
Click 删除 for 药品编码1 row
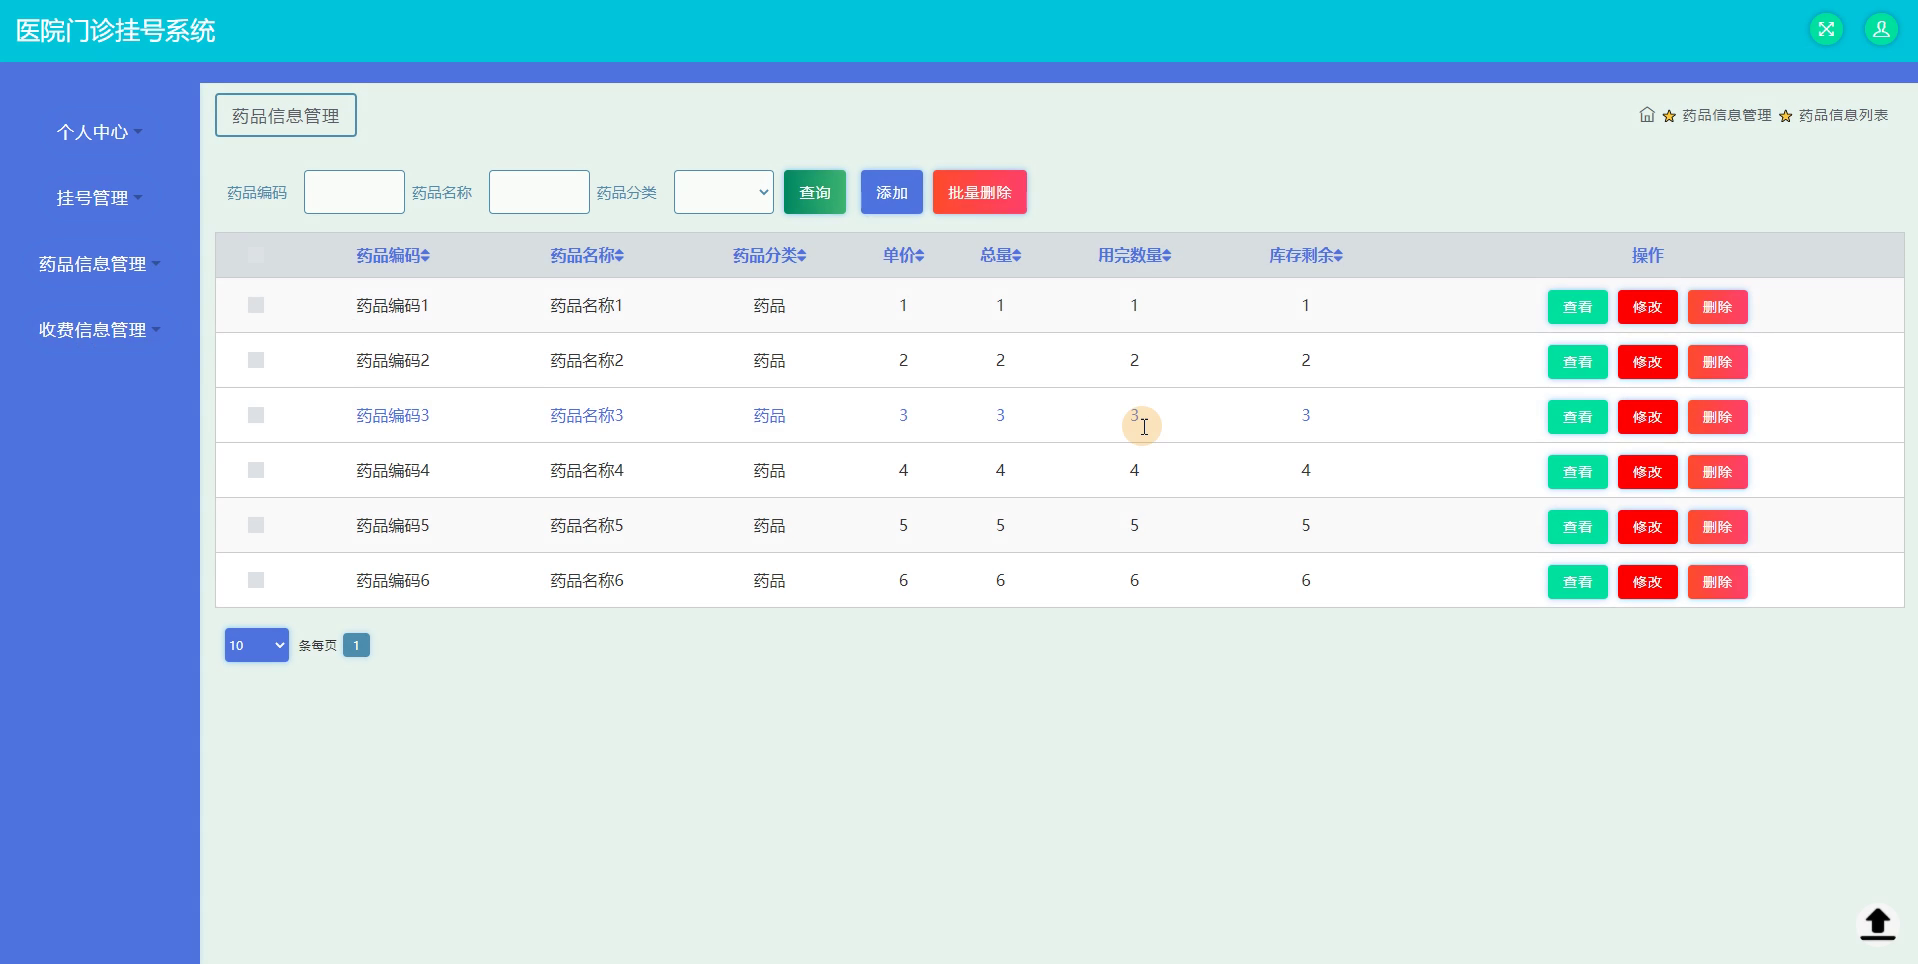(x=1718, y=307)
